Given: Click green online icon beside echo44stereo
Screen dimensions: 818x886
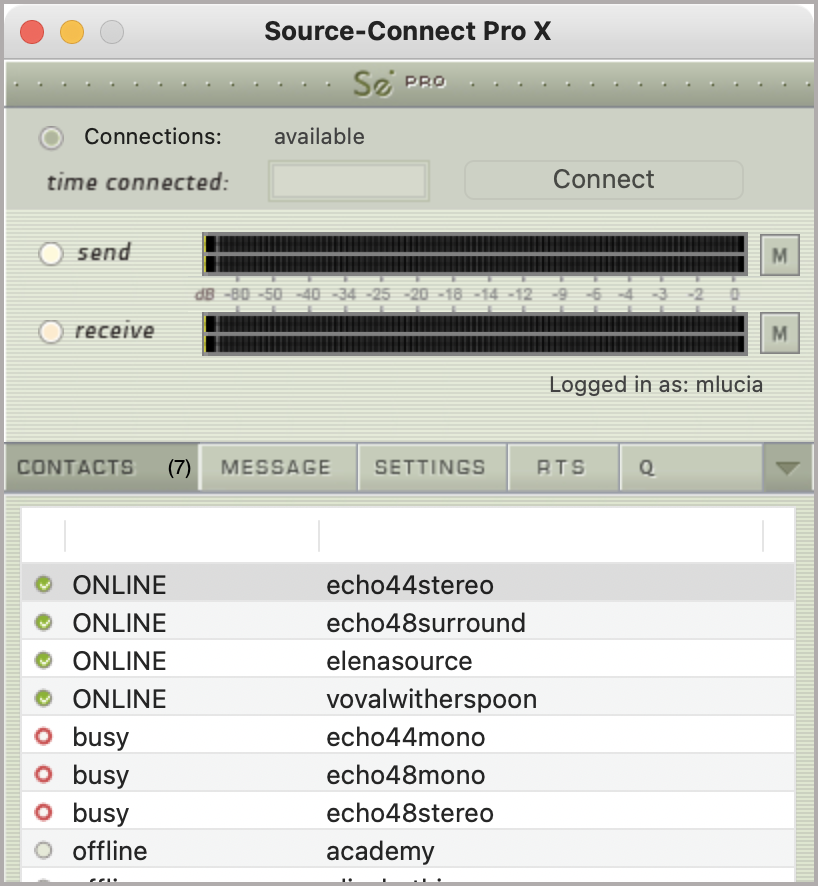Looking at the screenshot, I should pyautogui.click(x=43, y=585).
